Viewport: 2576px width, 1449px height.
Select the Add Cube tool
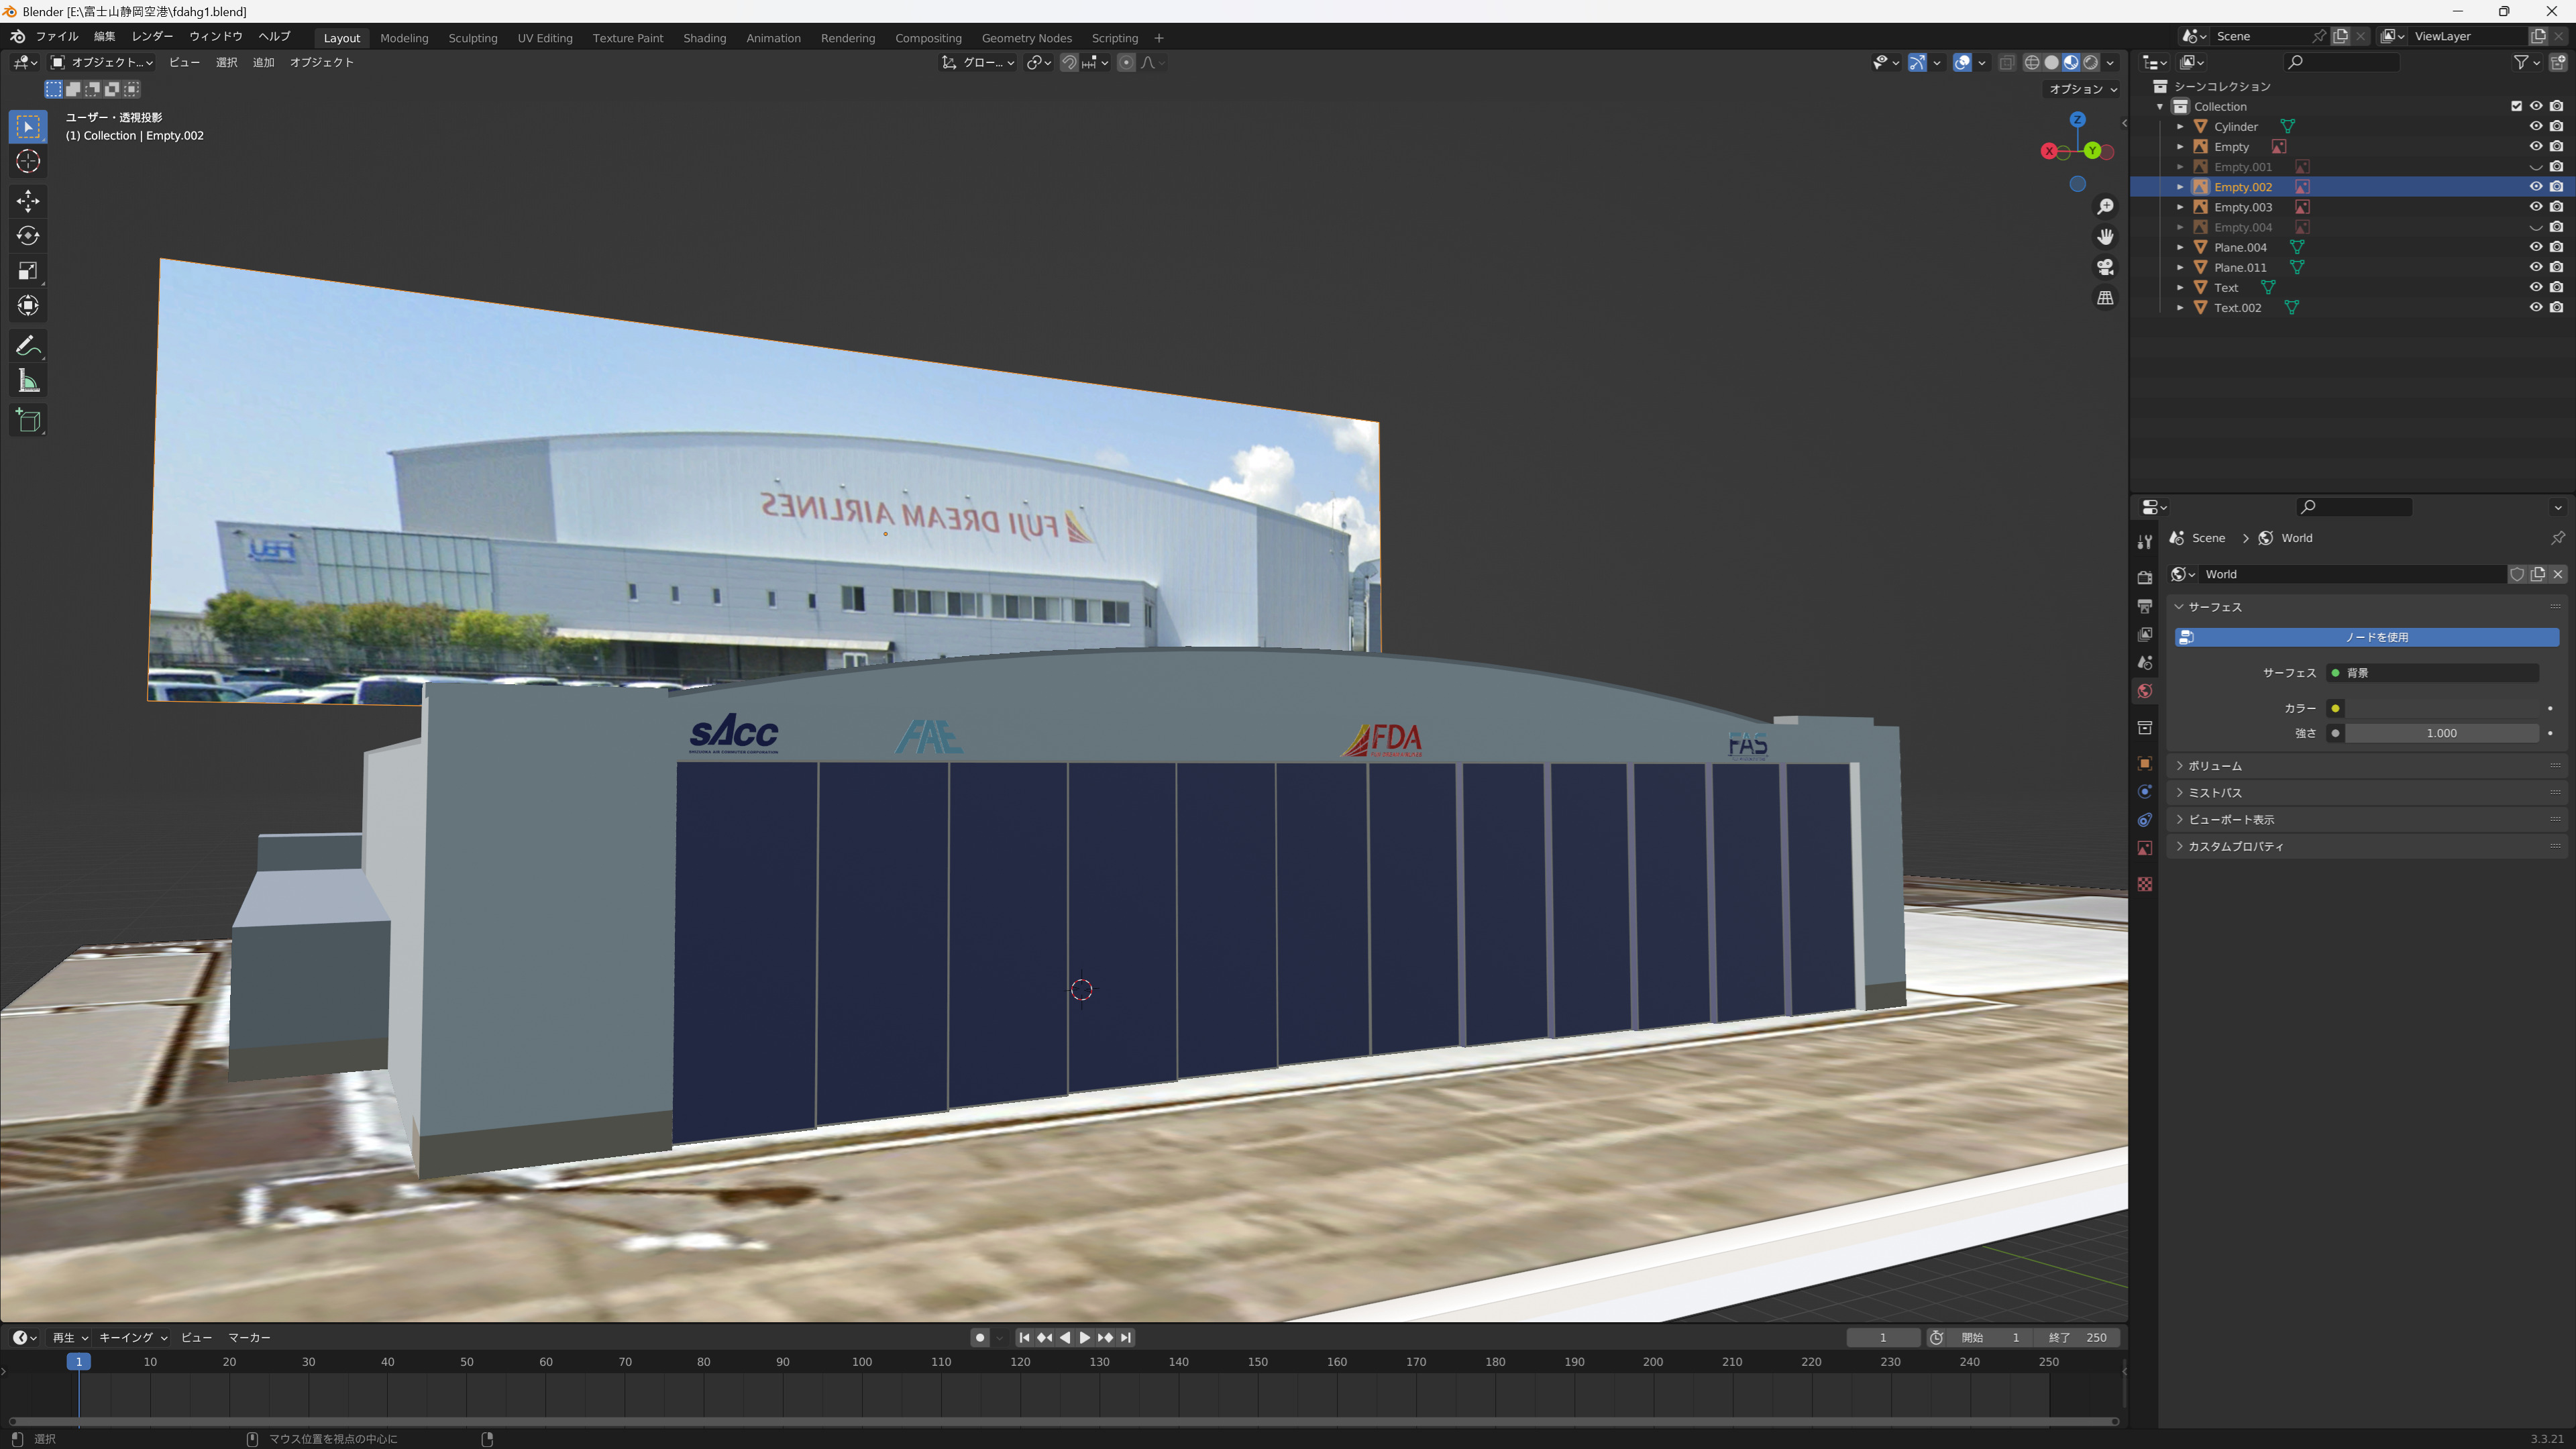coord(28,421)
